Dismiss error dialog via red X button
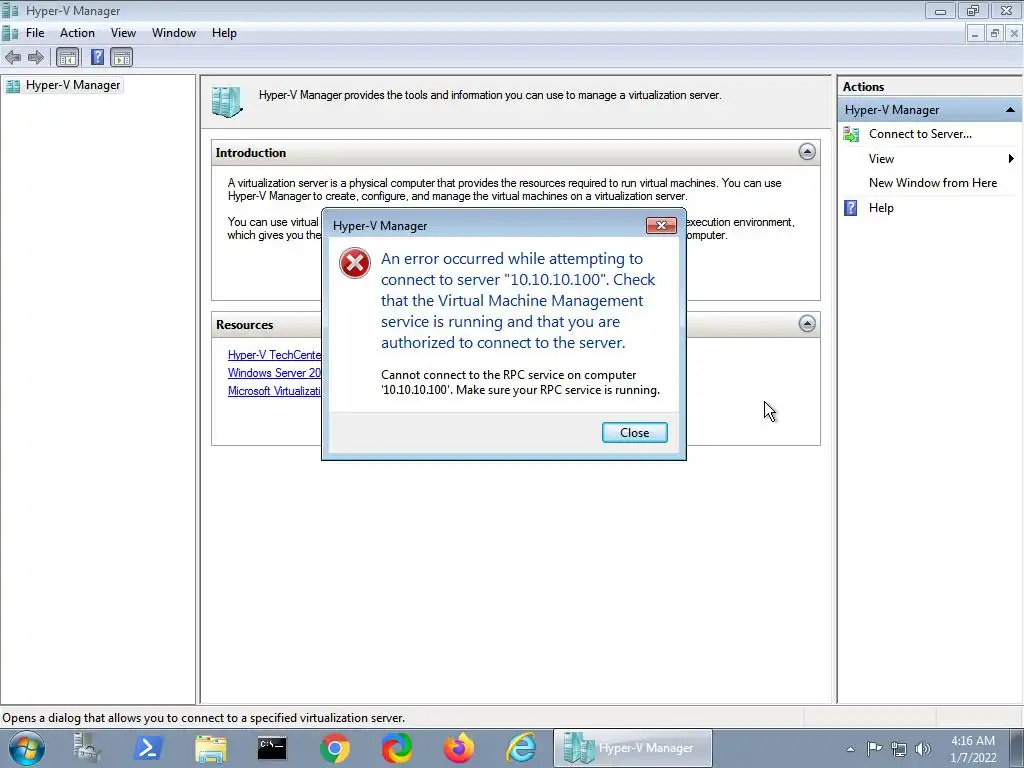Image resolution: width=1024 pixels, height=768 pixels. (x=661, y=225)
